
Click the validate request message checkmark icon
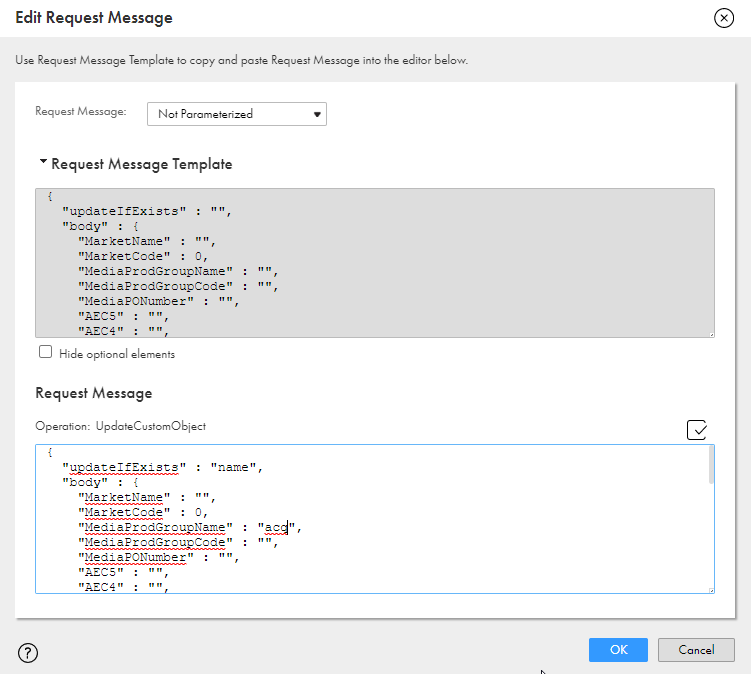[696, 430]
